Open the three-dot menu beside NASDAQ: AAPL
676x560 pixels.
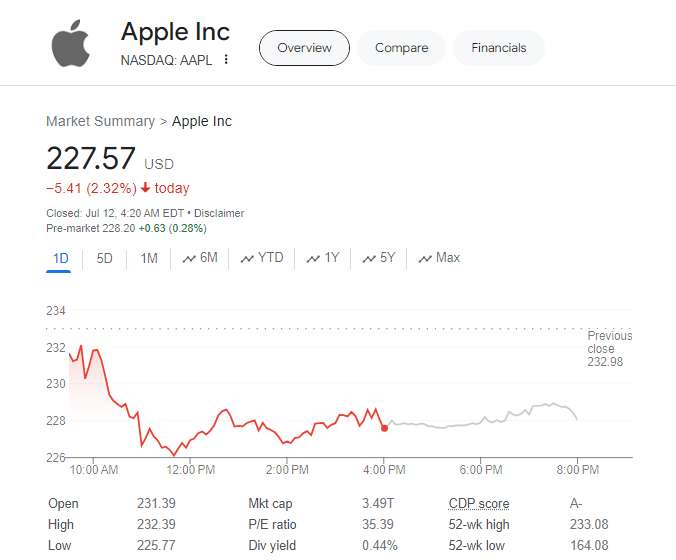226,59
